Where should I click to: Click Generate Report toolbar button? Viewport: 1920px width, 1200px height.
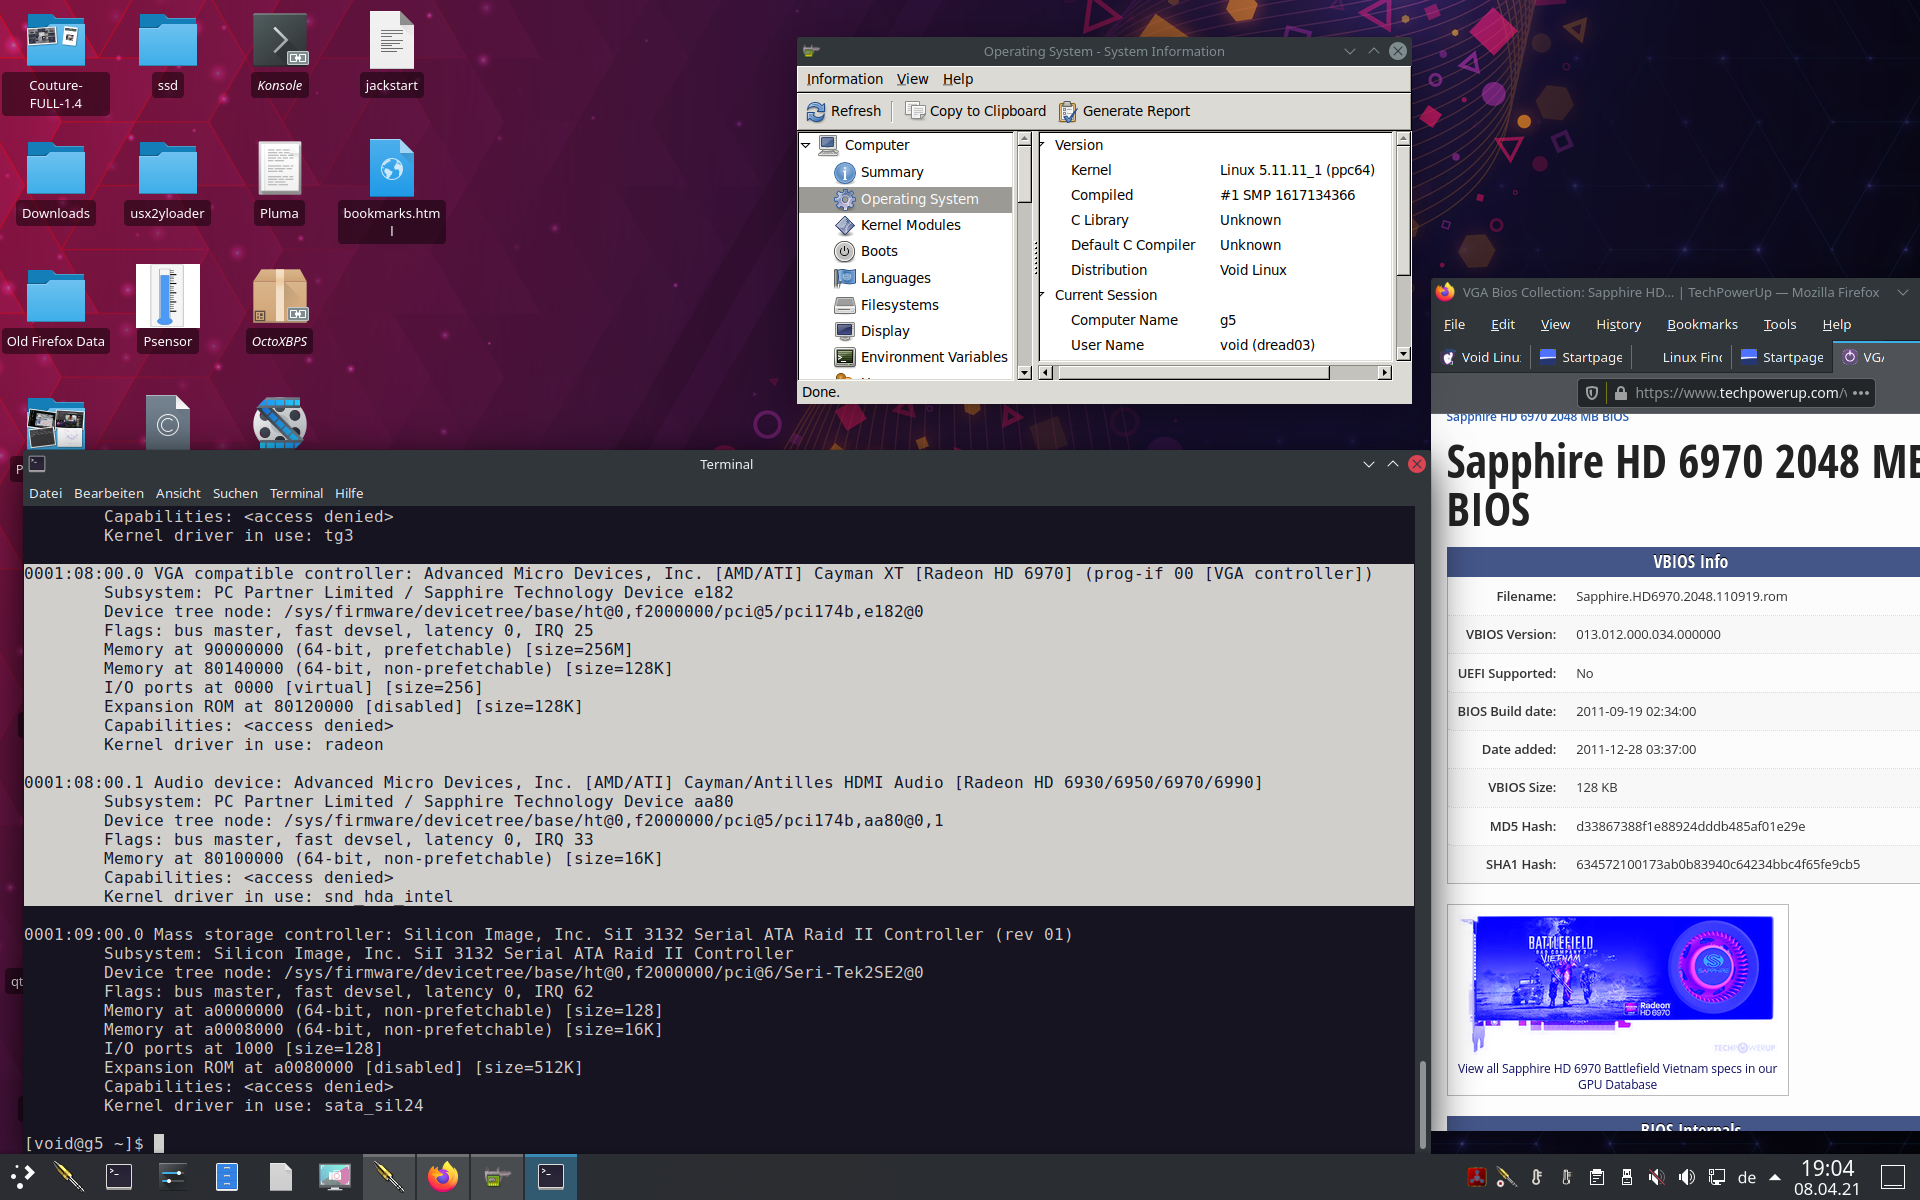[1125, 111]
